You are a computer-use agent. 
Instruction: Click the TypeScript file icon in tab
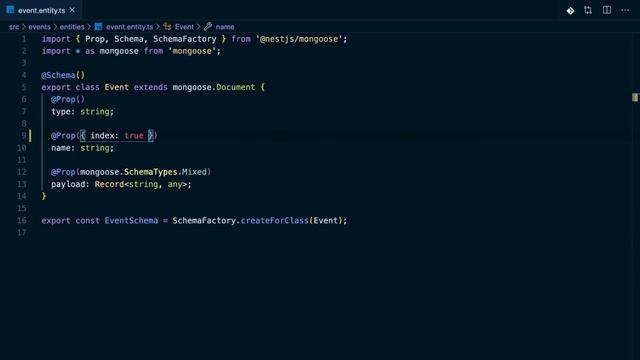coord(10,10)
